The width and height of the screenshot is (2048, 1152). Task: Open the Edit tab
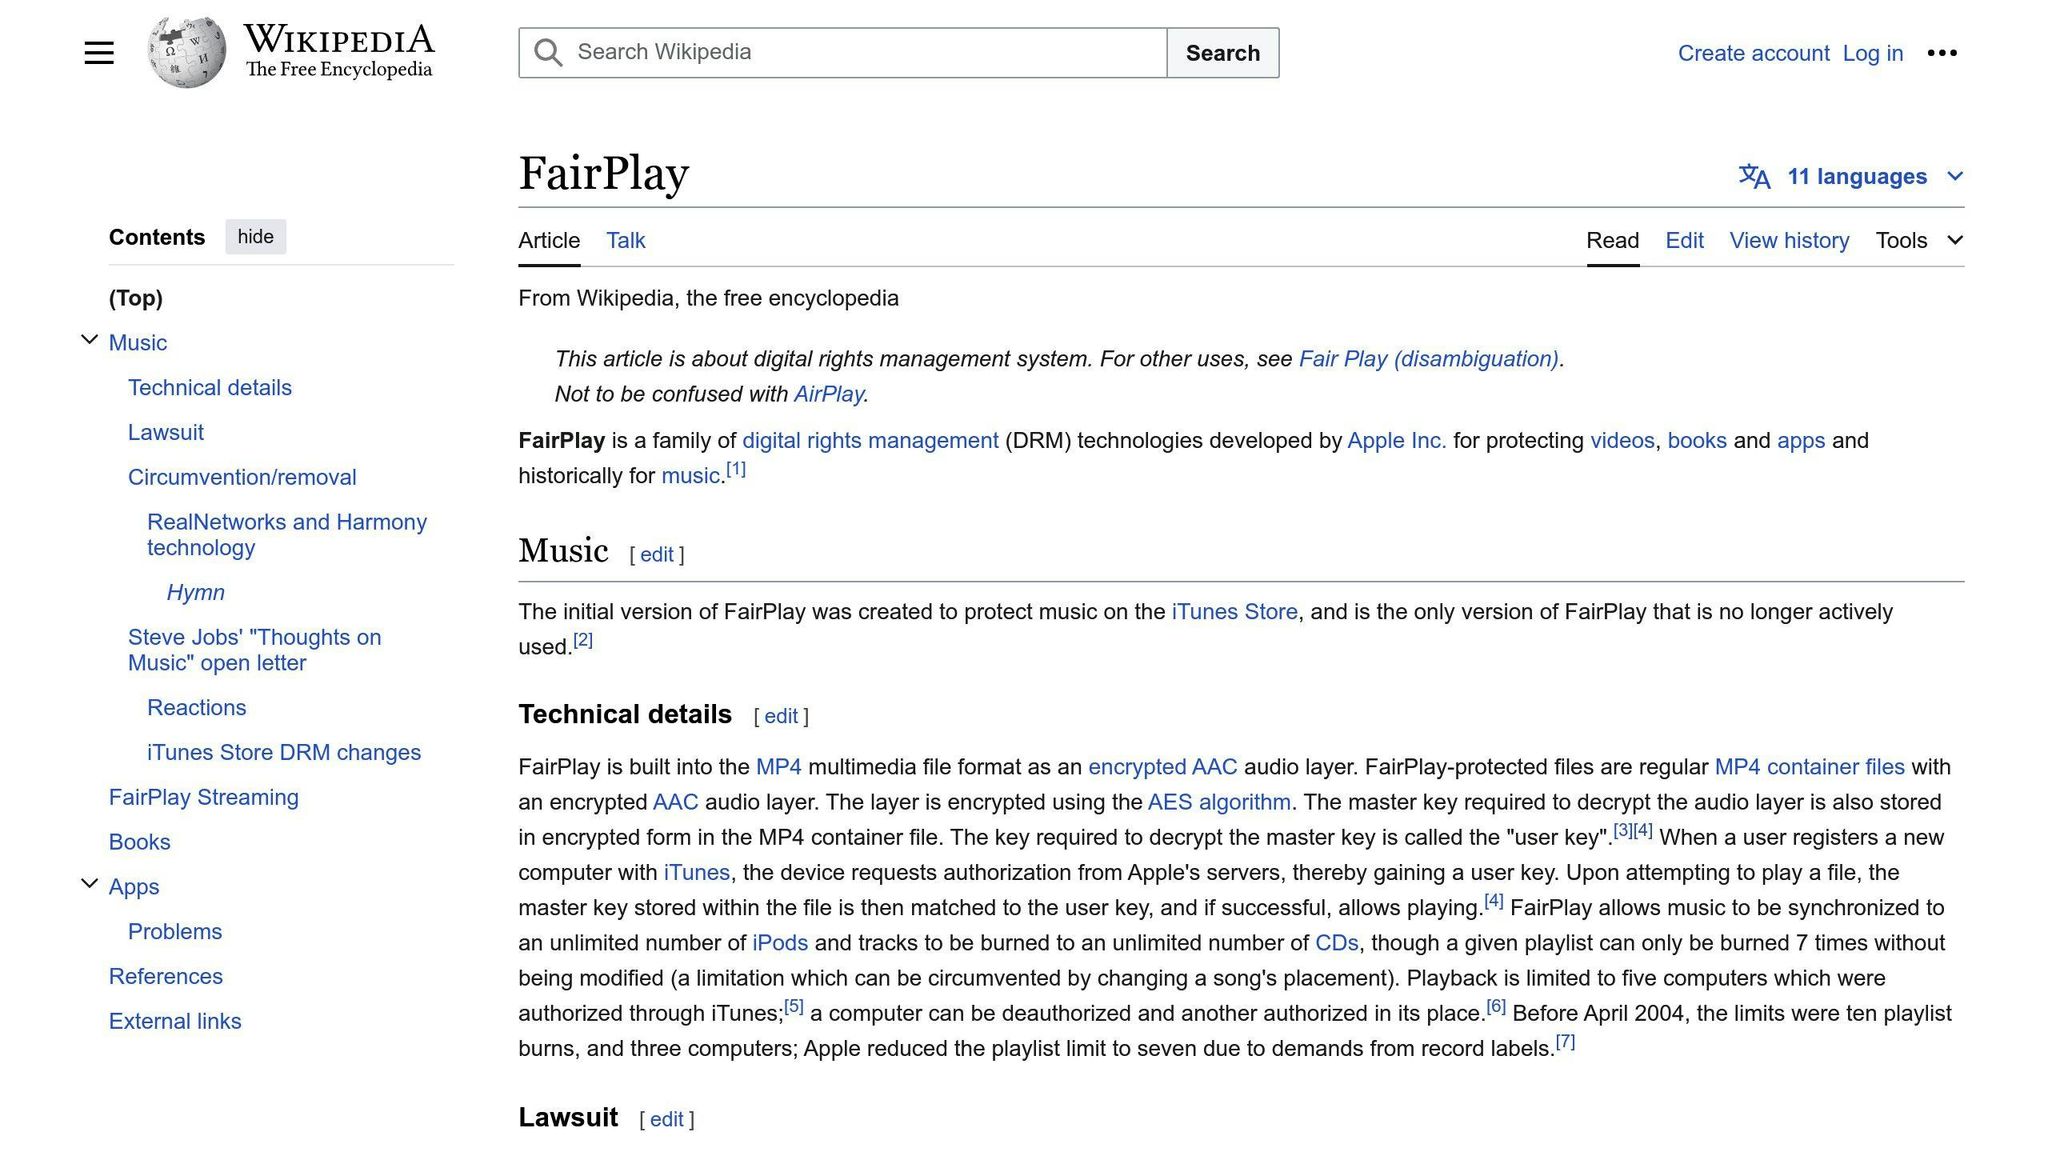[1684, 240]
